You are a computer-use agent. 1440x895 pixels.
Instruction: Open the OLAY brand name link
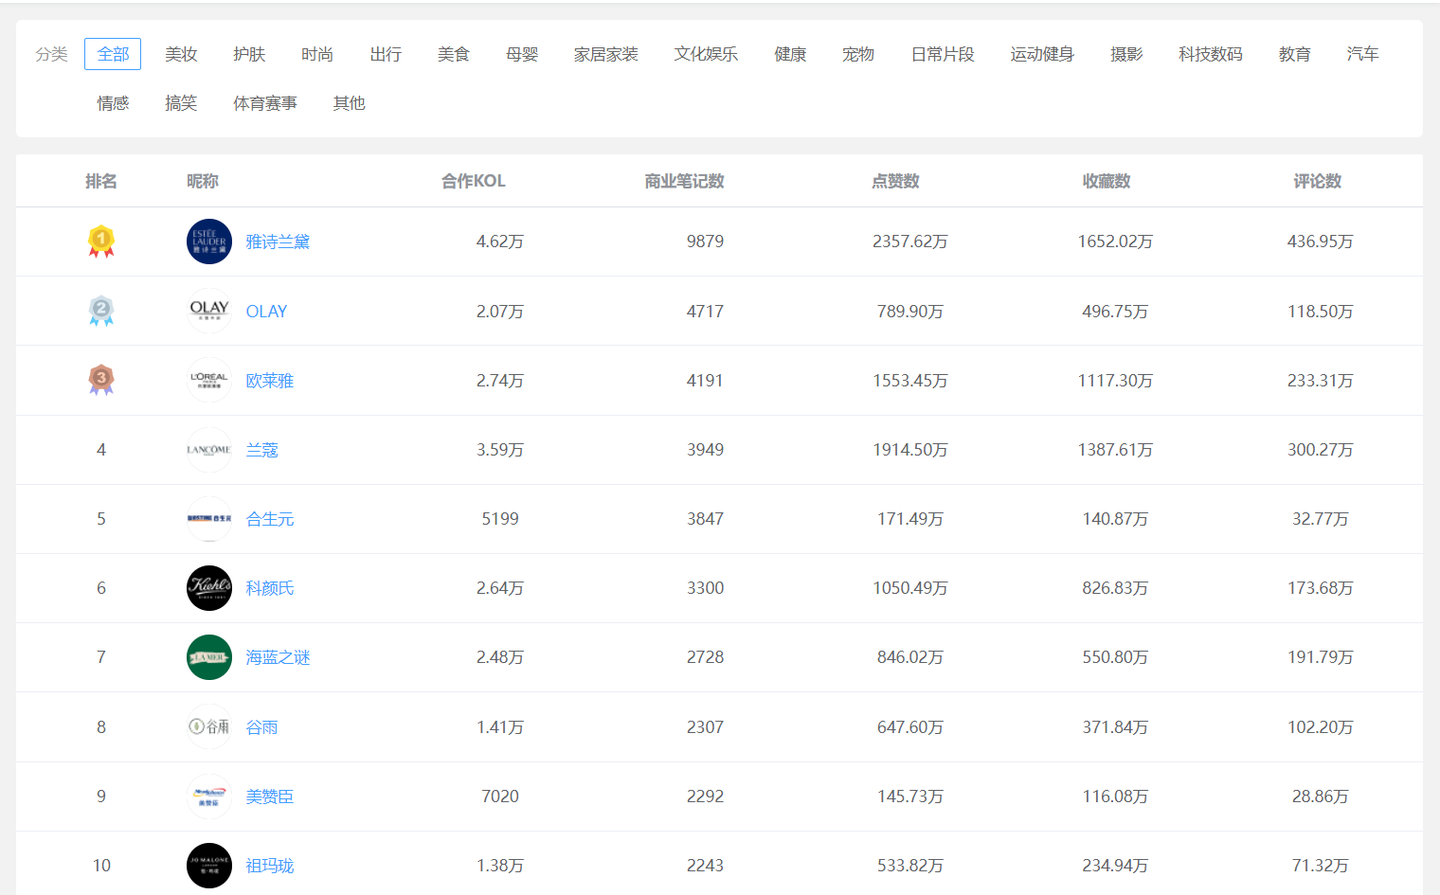pyautogui.click(x=266, y=311)
